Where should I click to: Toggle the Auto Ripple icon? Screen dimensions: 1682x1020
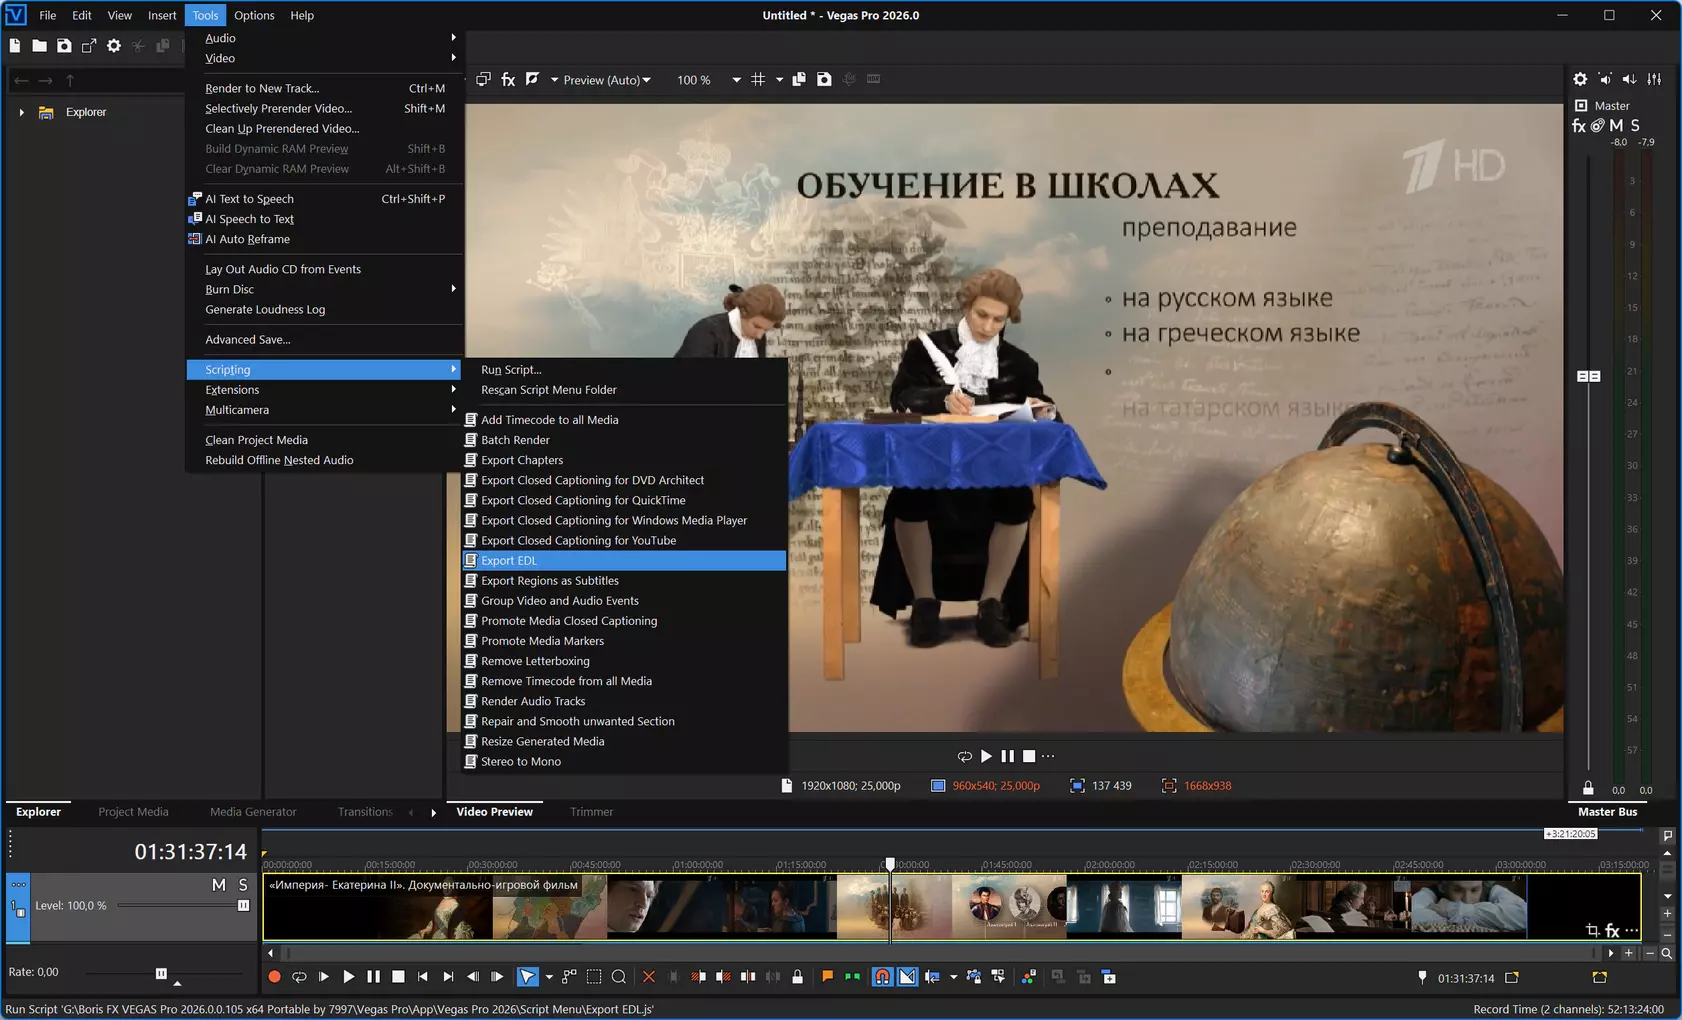pos(933,977)
